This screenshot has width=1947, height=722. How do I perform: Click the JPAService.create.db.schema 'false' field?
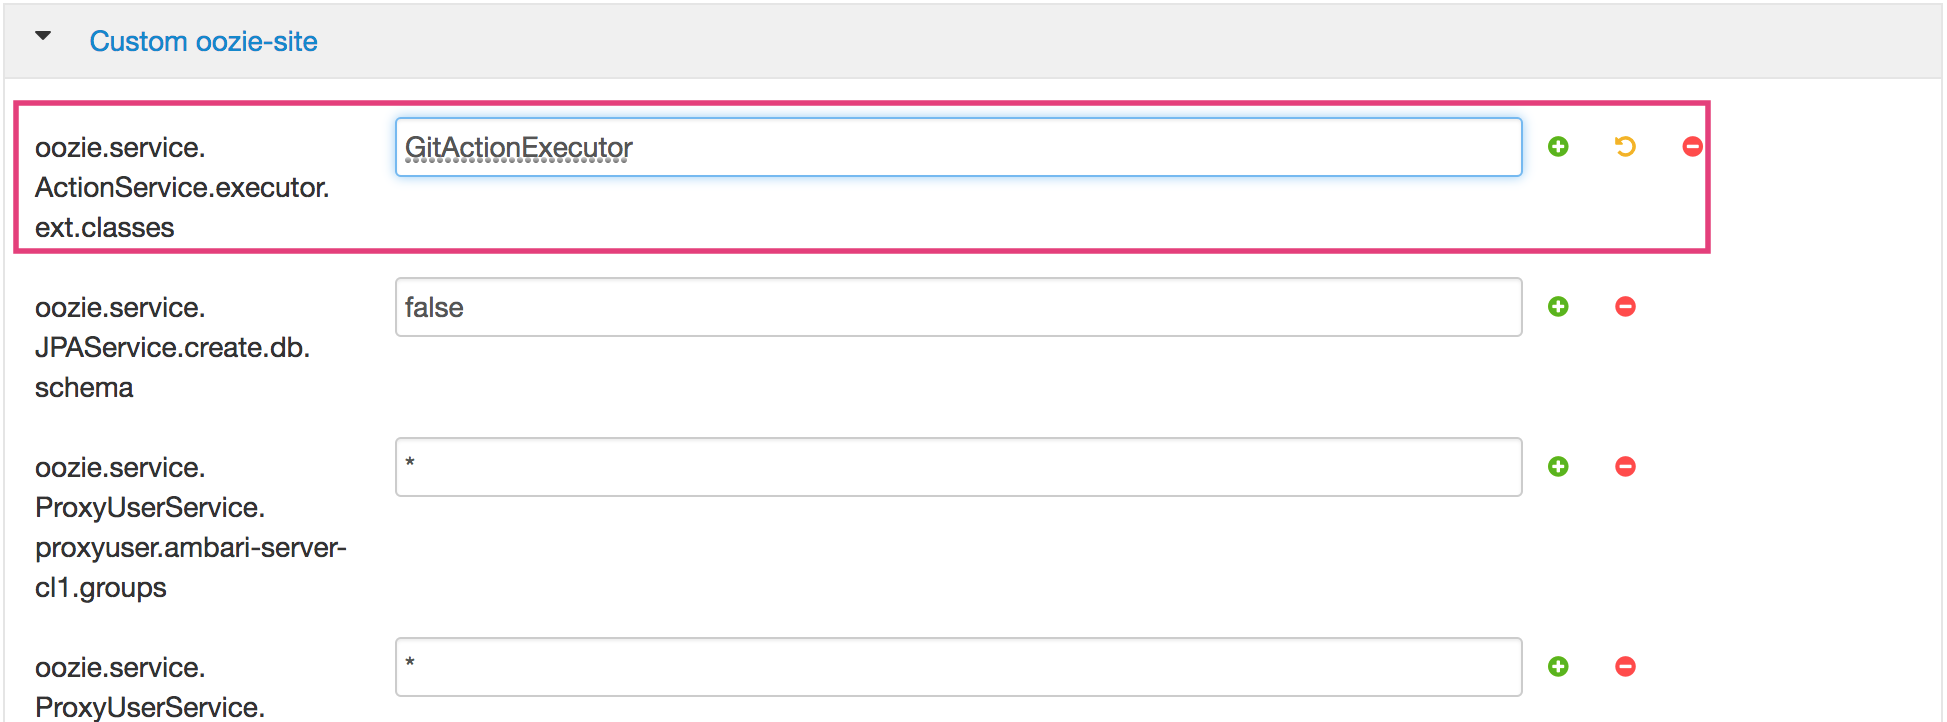click(x=957, y=308)
